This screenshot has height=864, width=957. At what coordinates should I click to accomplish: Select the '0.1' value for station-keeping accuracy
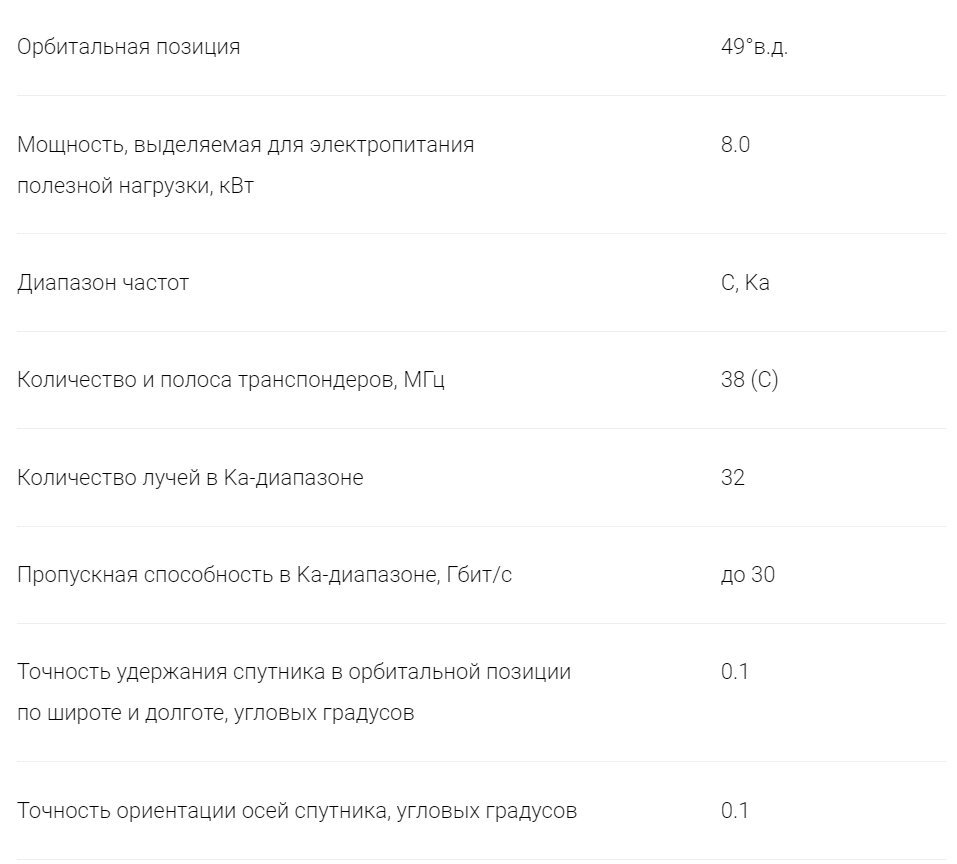point(734,672)
